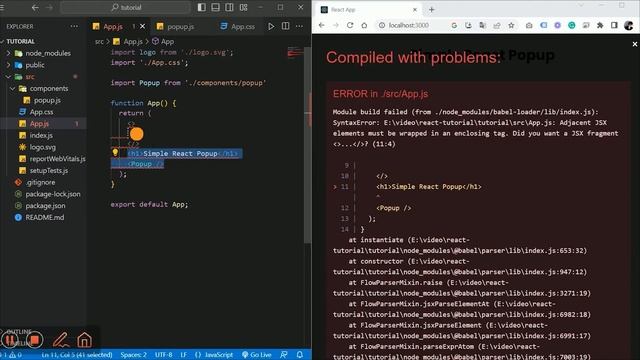The width and height of the screenshot is (640, 360).
Task: Open README.md in the file explorer
Action: 44,218
